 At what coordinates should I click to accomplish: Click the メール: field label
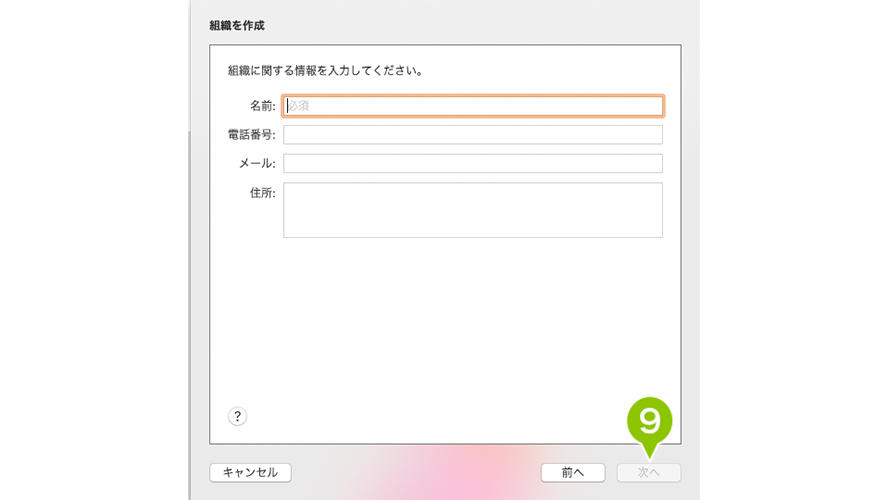coord(257,164)
